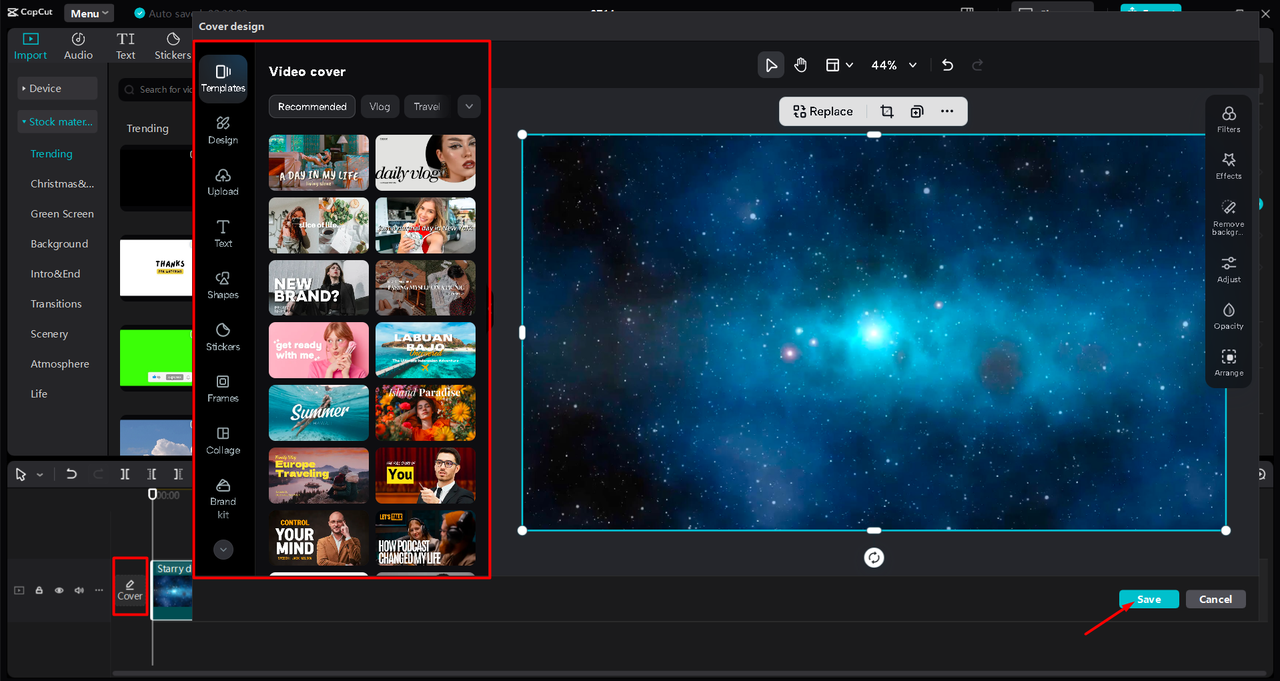Save the cover design
The width and height of the screenshot is (1280, 681).
(x=1149, y=599)
